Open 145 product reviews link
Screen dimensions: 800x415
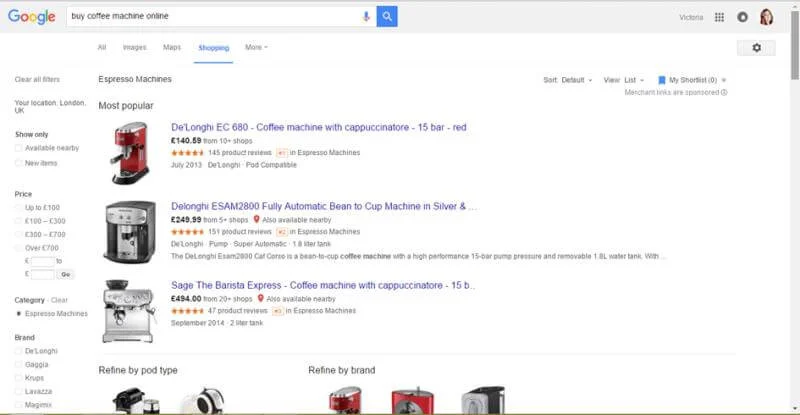239,153
